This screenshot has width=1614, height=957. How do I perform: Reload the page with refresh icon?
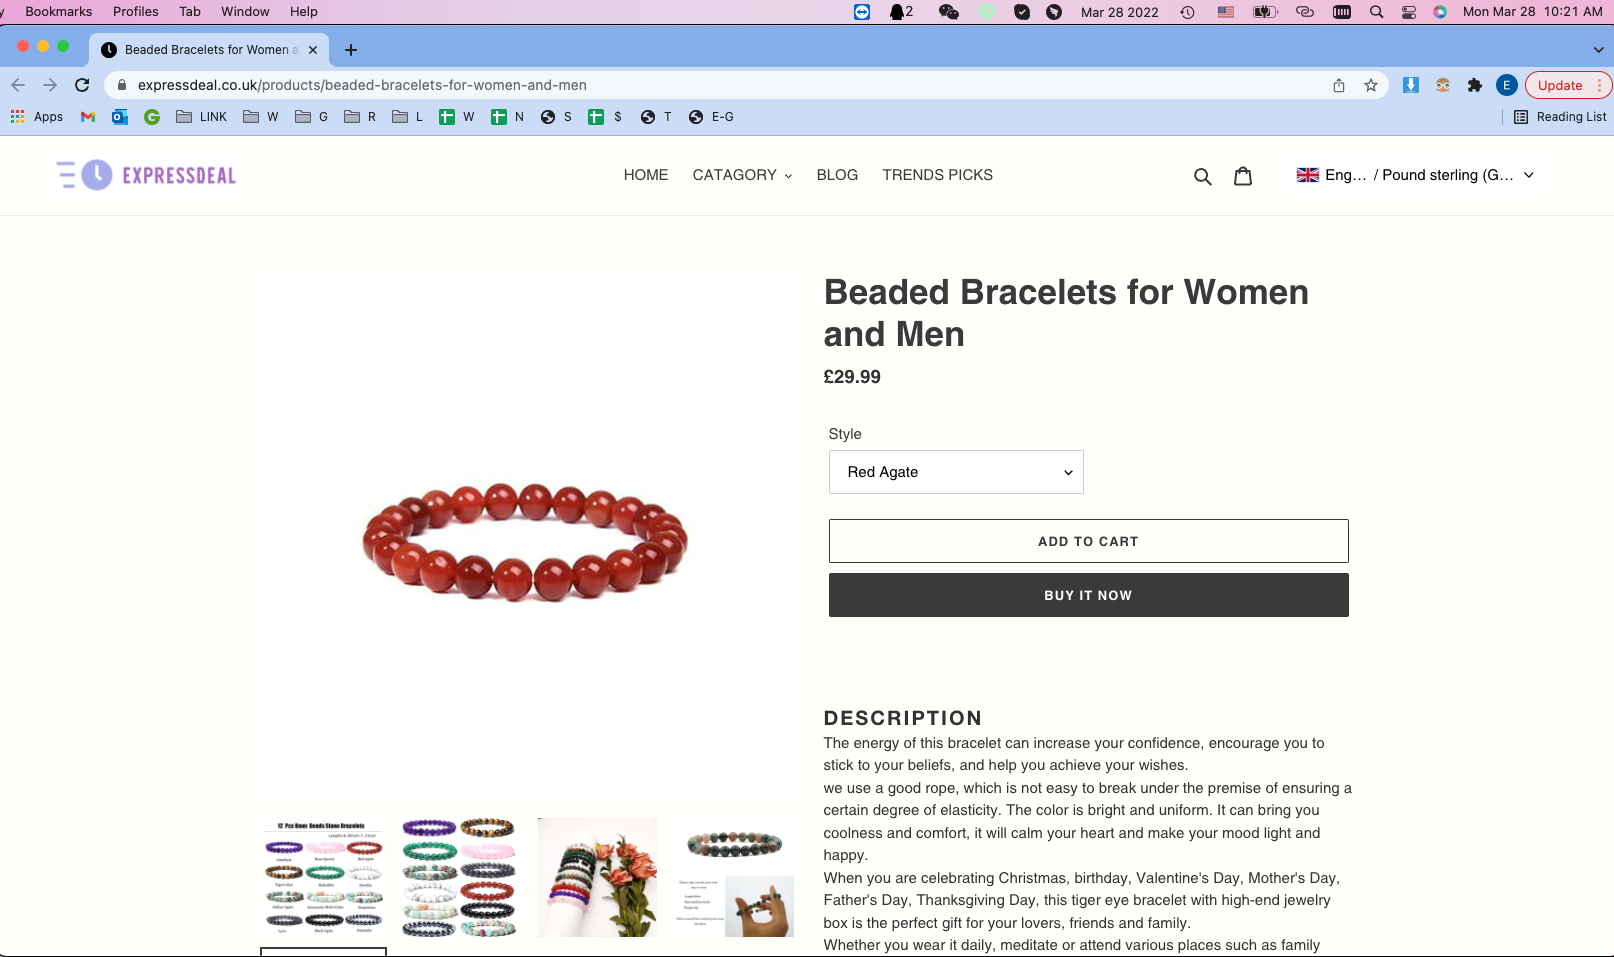[82, 85]
